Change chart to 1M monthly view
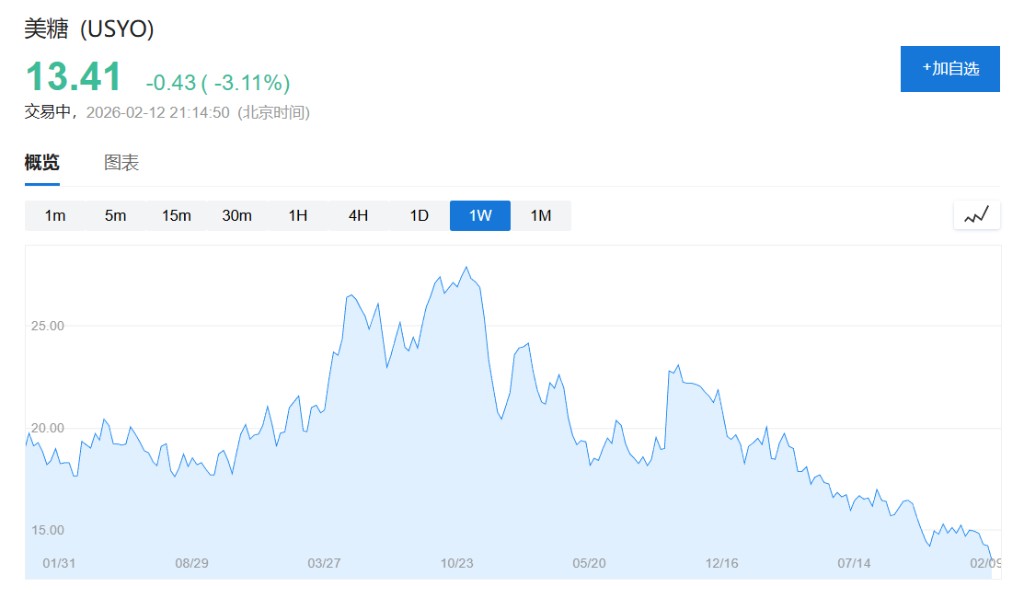 pos(541,216)
